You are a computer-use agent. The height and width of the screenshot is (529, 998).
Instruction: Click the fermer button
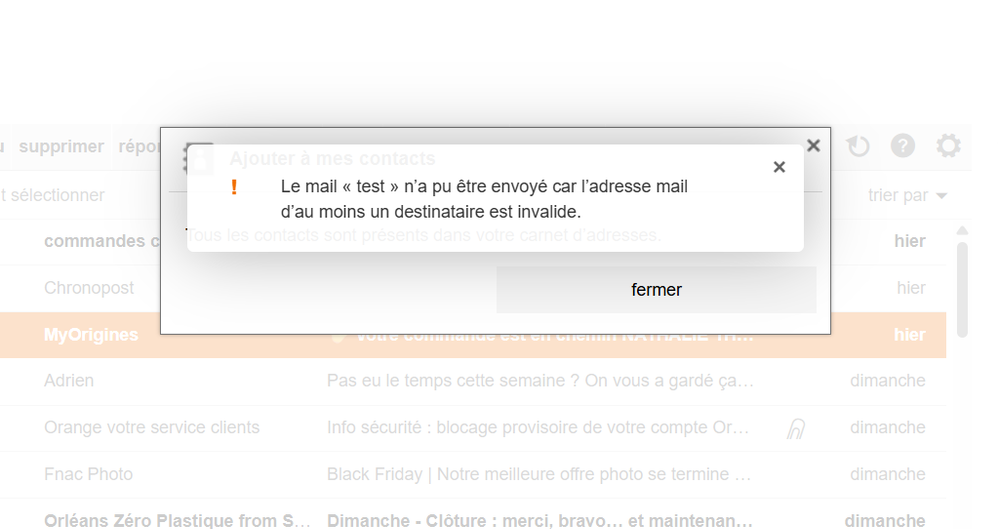point(656,290)
